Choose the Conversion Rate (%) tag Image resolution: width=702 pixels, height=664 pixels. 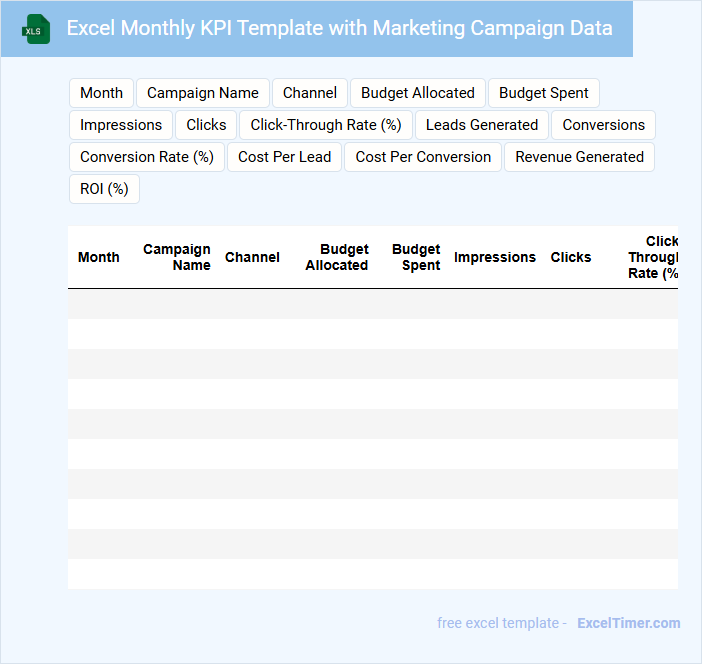[147, 157]
